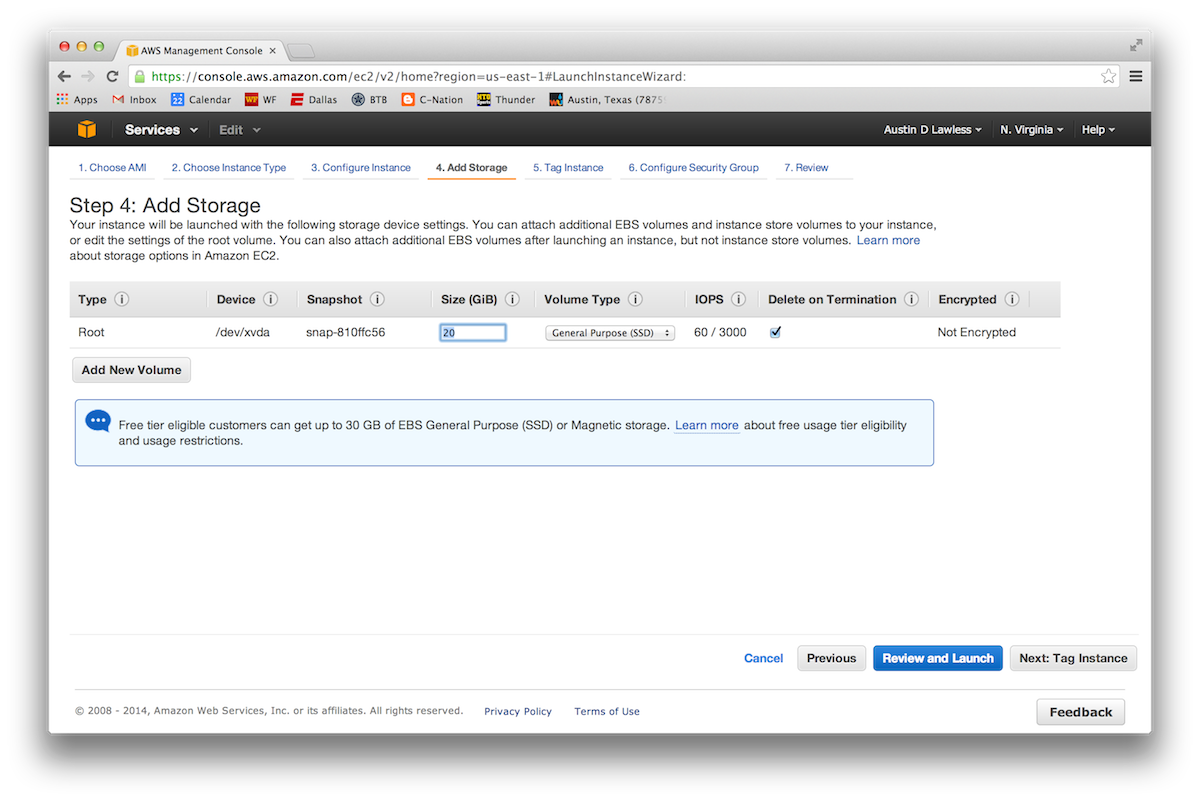Click Next: Tag Instance button
The image size is (1200, 801).
[1073, 658]
